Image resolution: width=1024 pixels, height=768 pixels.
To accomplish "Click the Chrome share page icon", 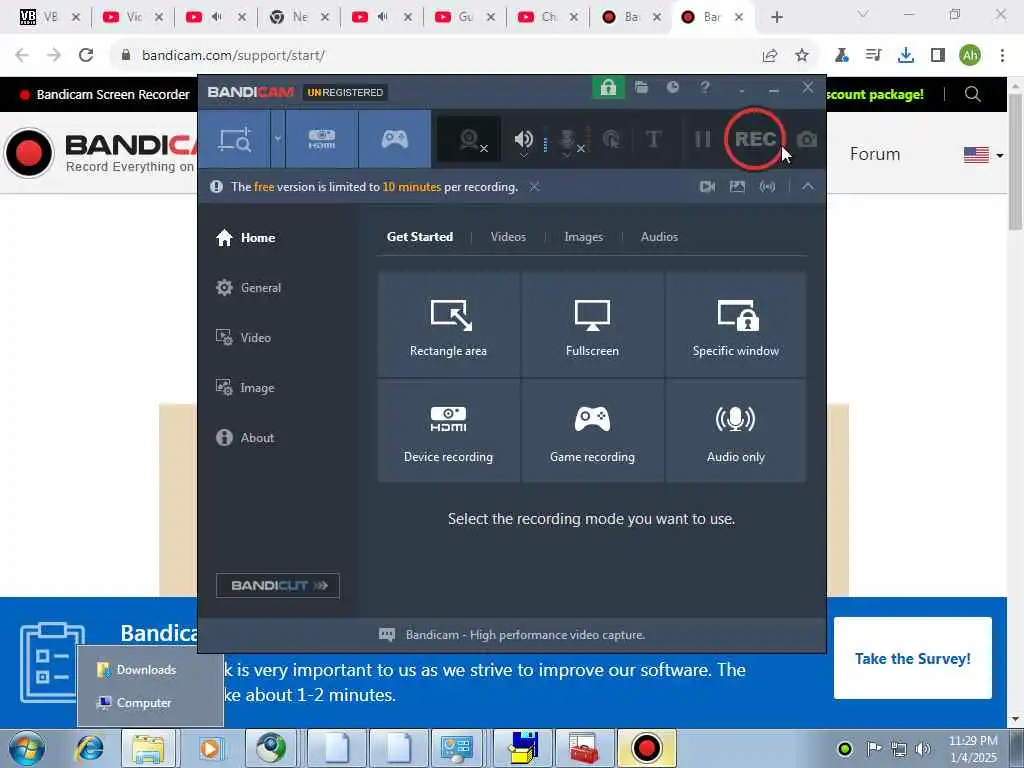I will click(x=770, y=56).
